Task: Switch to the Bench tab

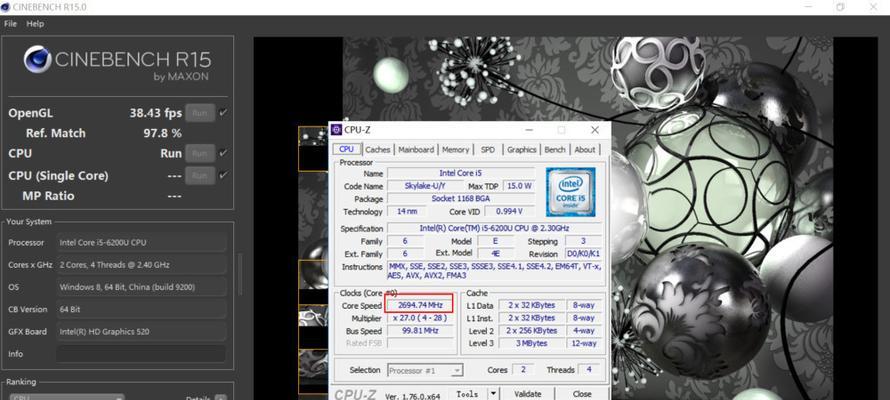Action: click(x=555, y=150)
